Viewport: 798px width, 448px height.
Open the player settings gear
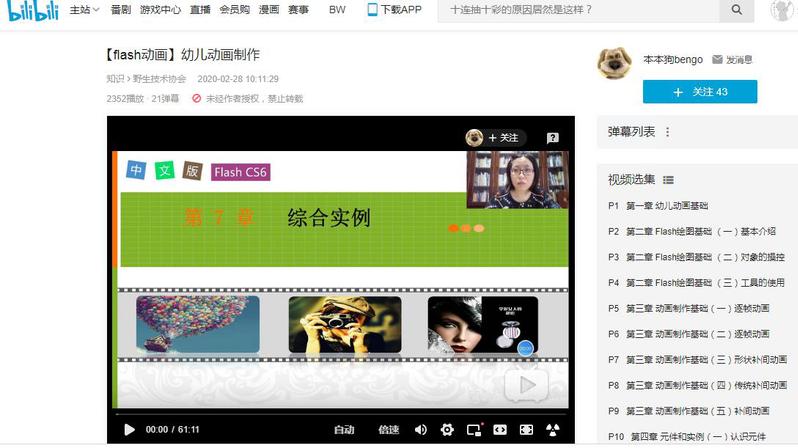point(447,430)
